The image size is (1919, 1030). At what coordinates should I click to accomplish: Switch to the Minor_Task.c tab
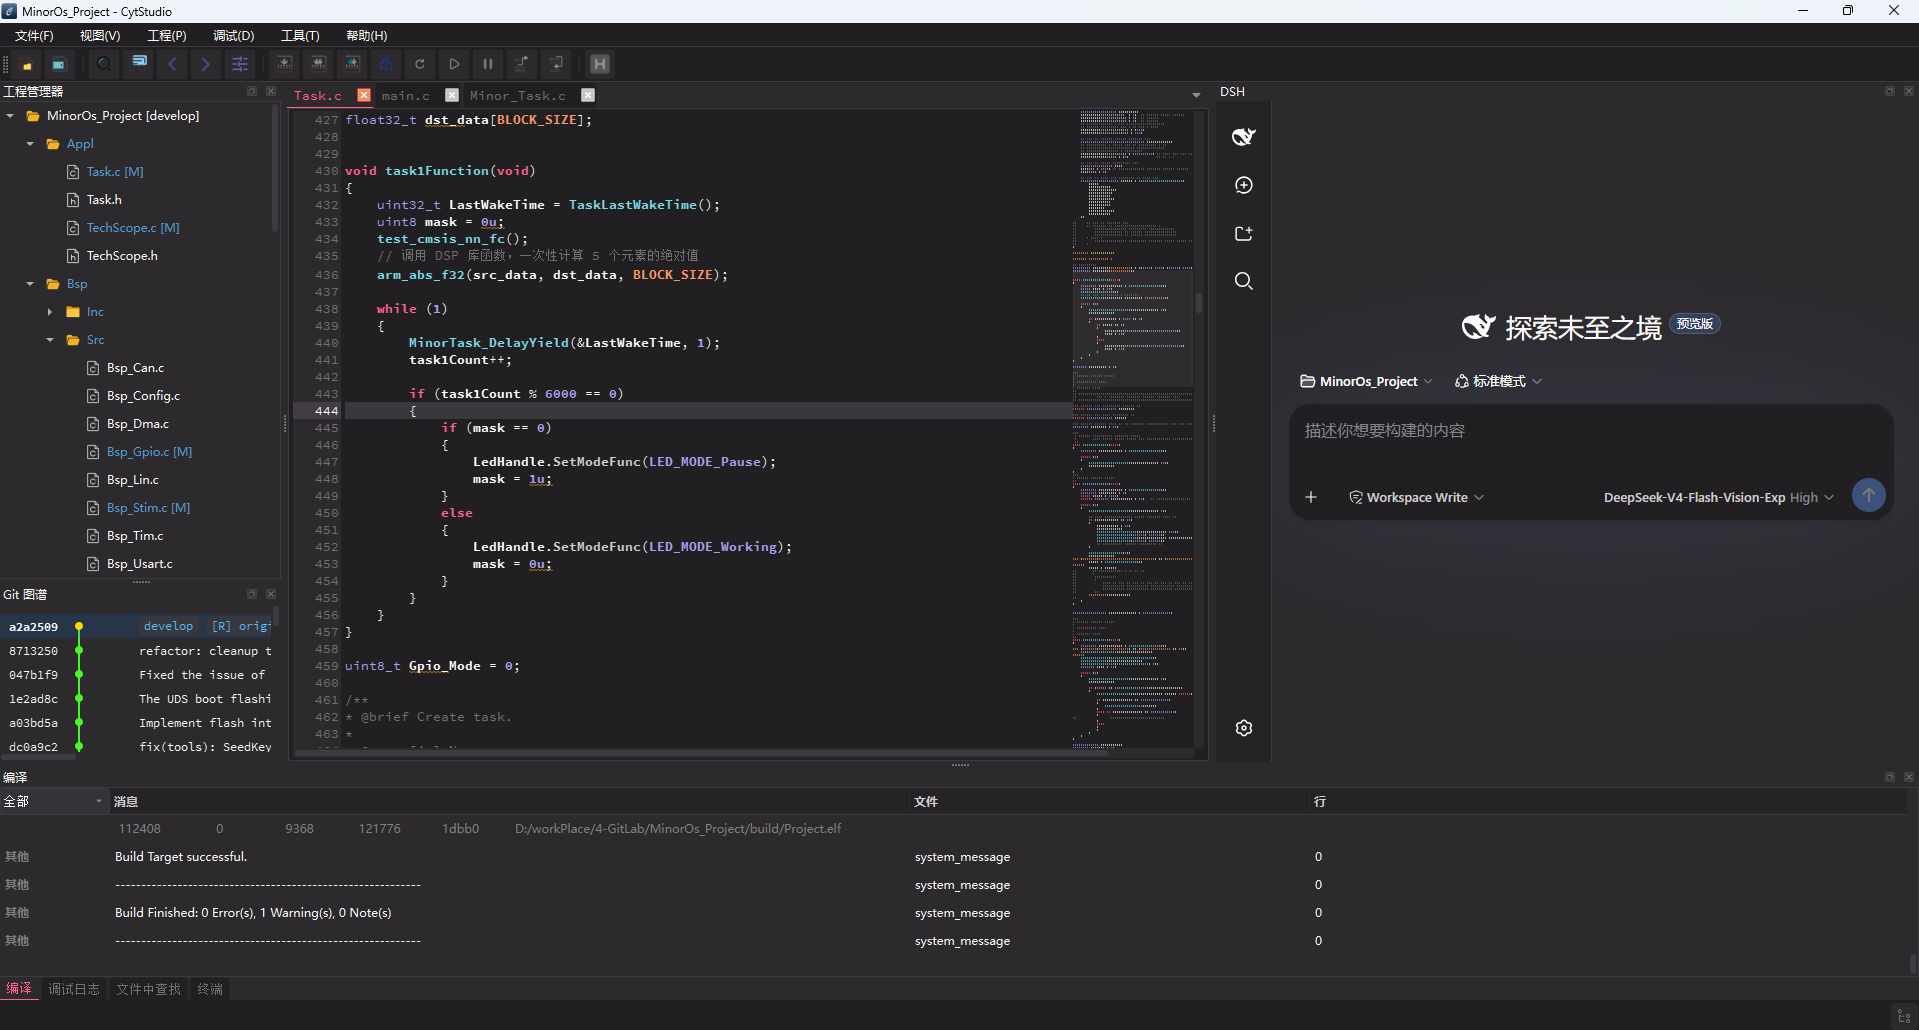pos(518,96)
